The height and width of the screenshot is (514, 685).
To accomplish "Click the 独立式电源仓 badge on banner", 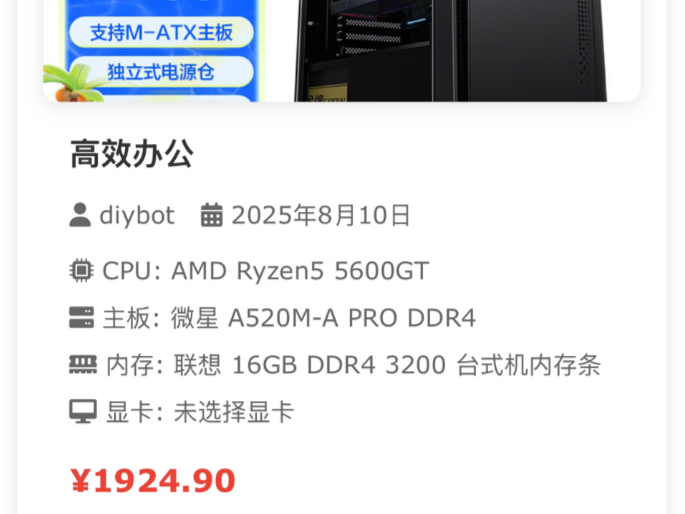I will 161,72.
